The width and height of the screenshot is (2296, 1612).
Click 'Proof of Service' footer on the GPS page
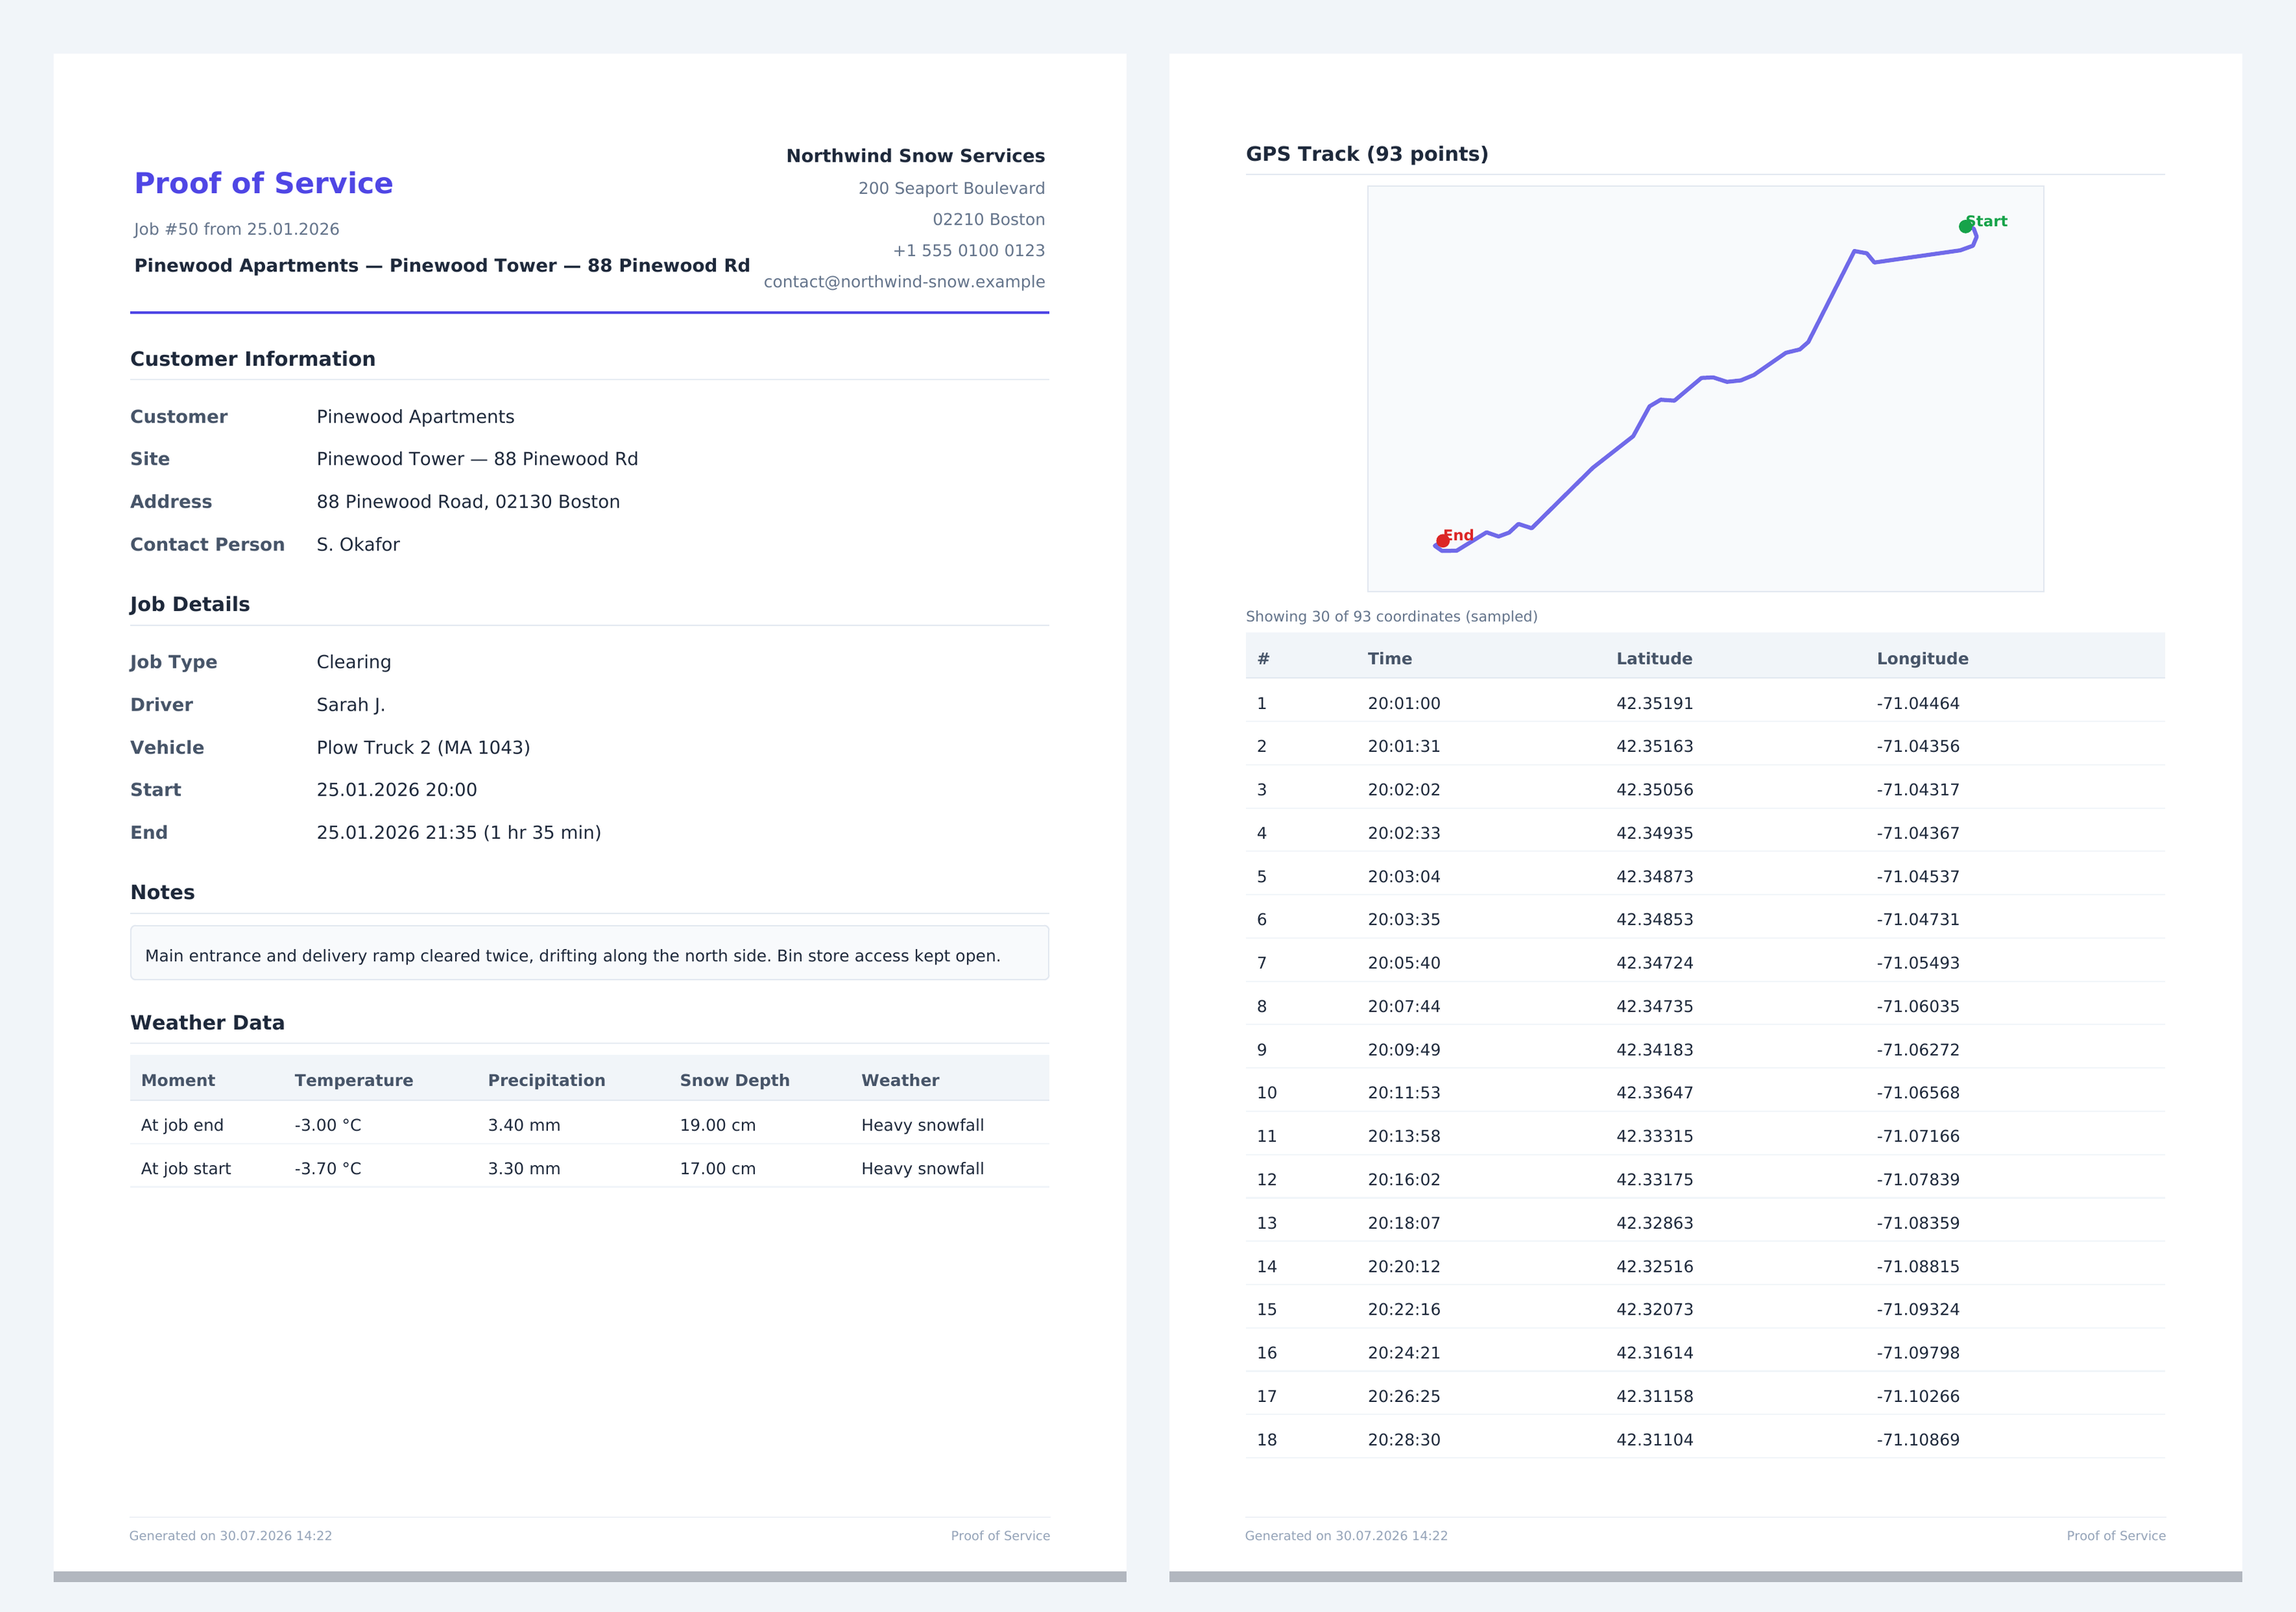coord(2116,1536)
